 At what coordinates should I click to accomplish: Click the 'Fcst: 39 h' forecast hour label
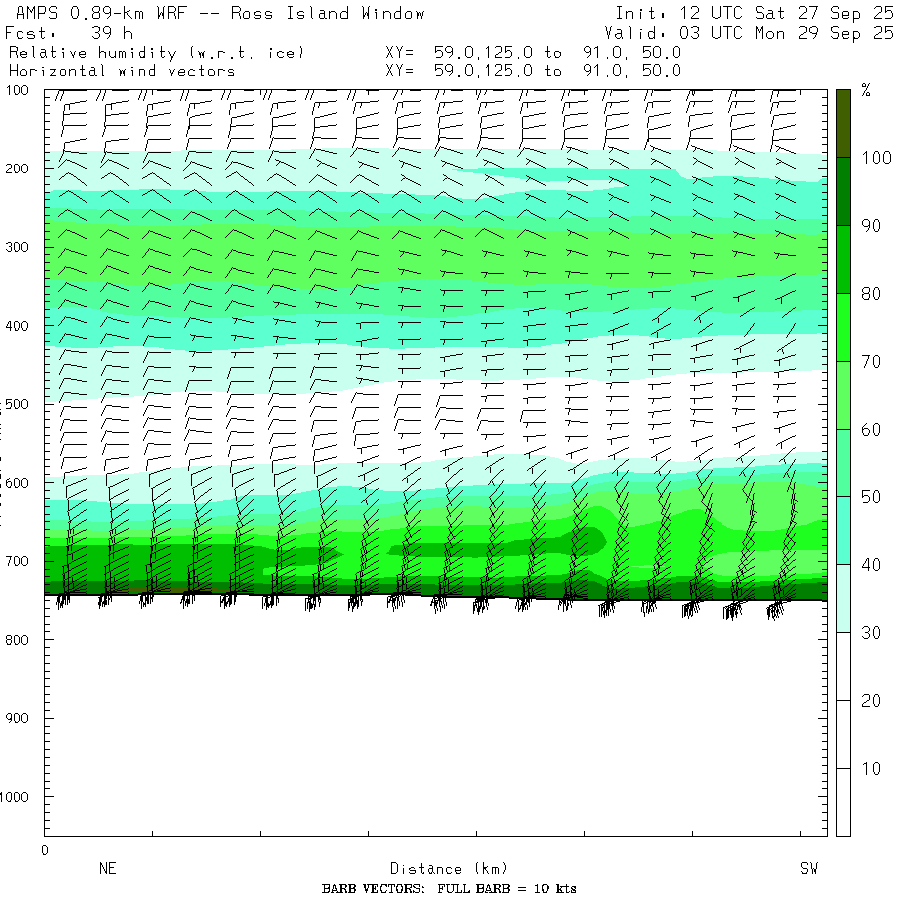coord(69,33)
